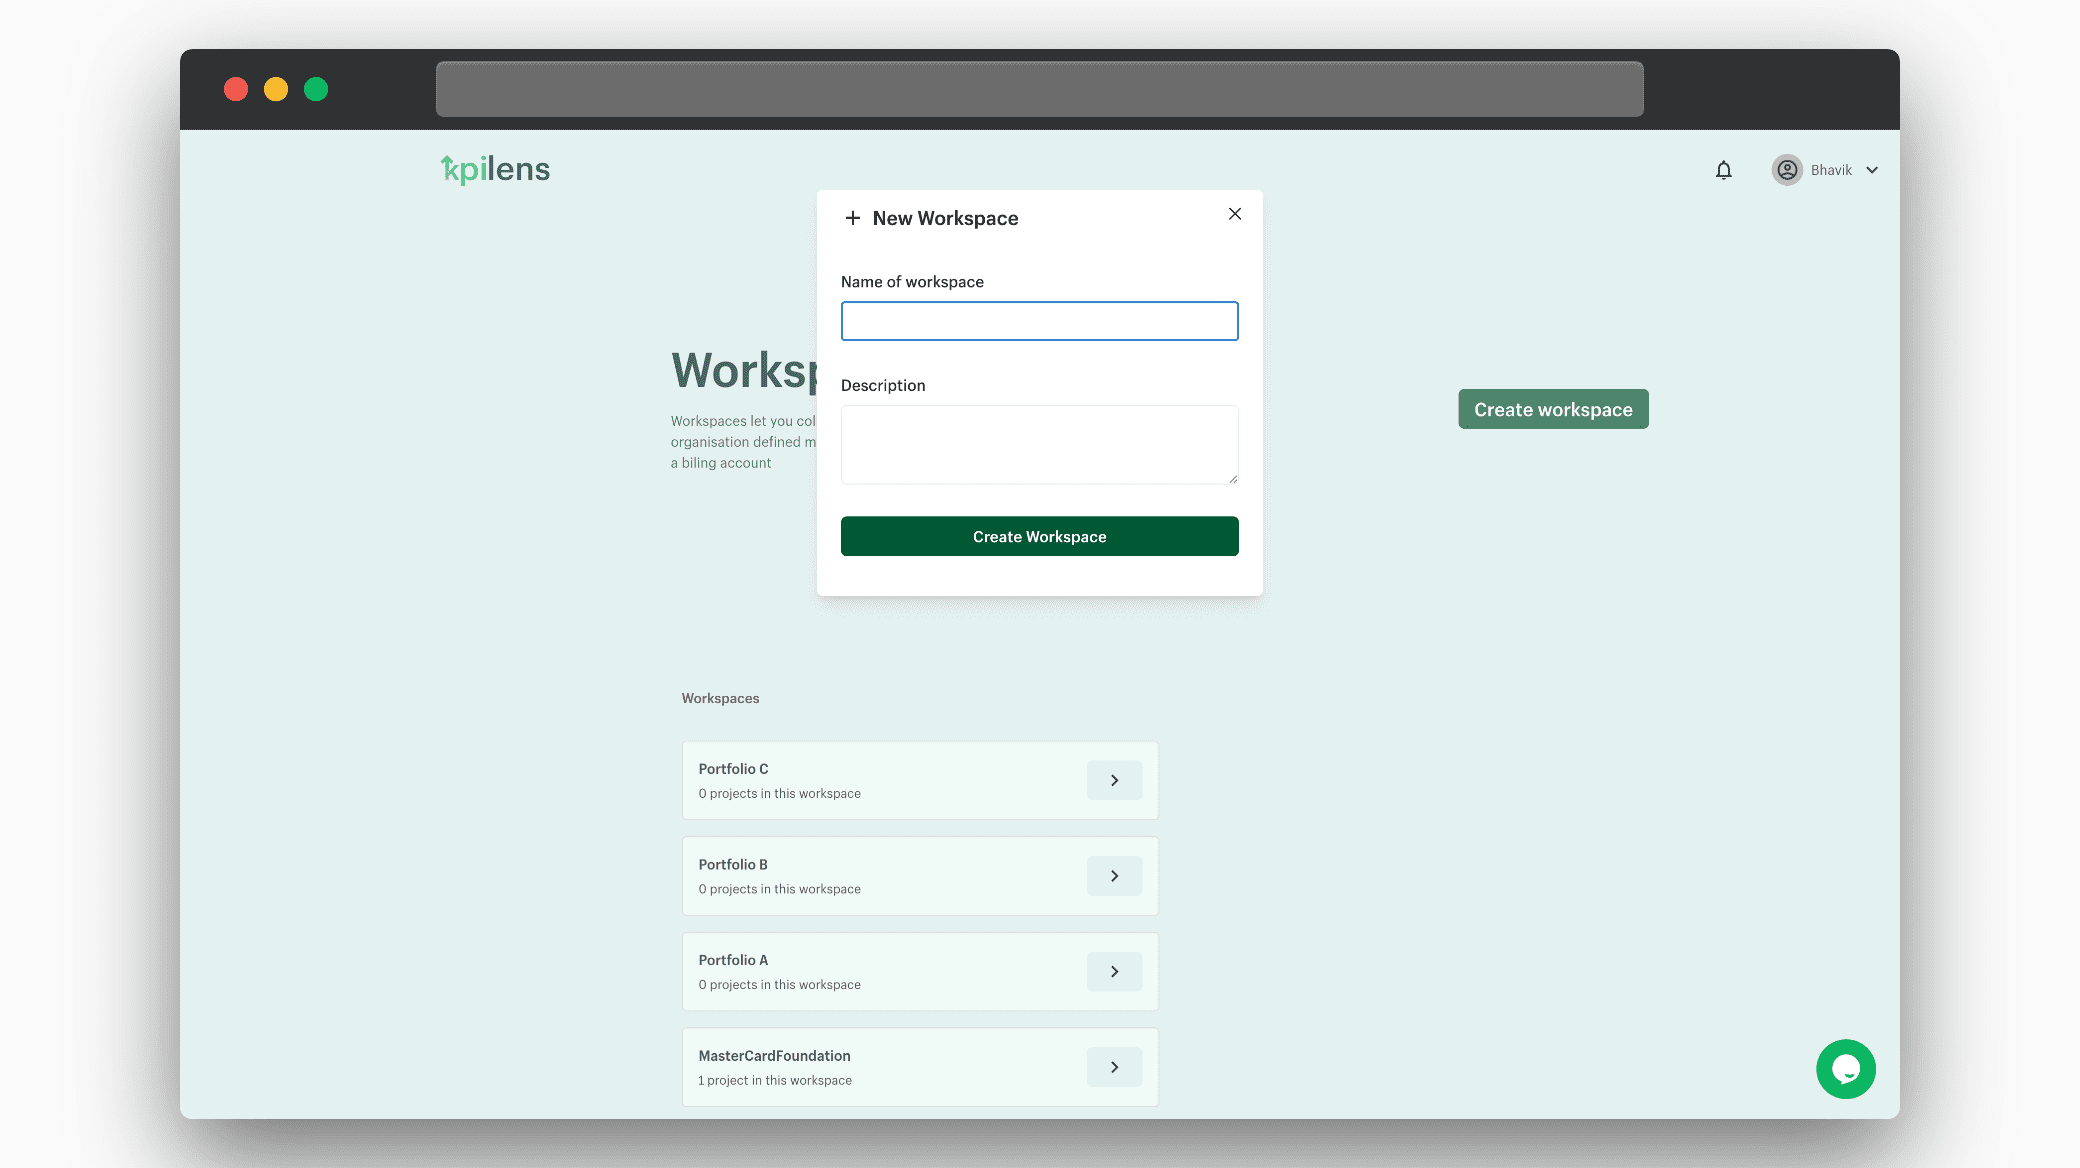Open Portfolio A with chevron arrow

[1114, 971]
